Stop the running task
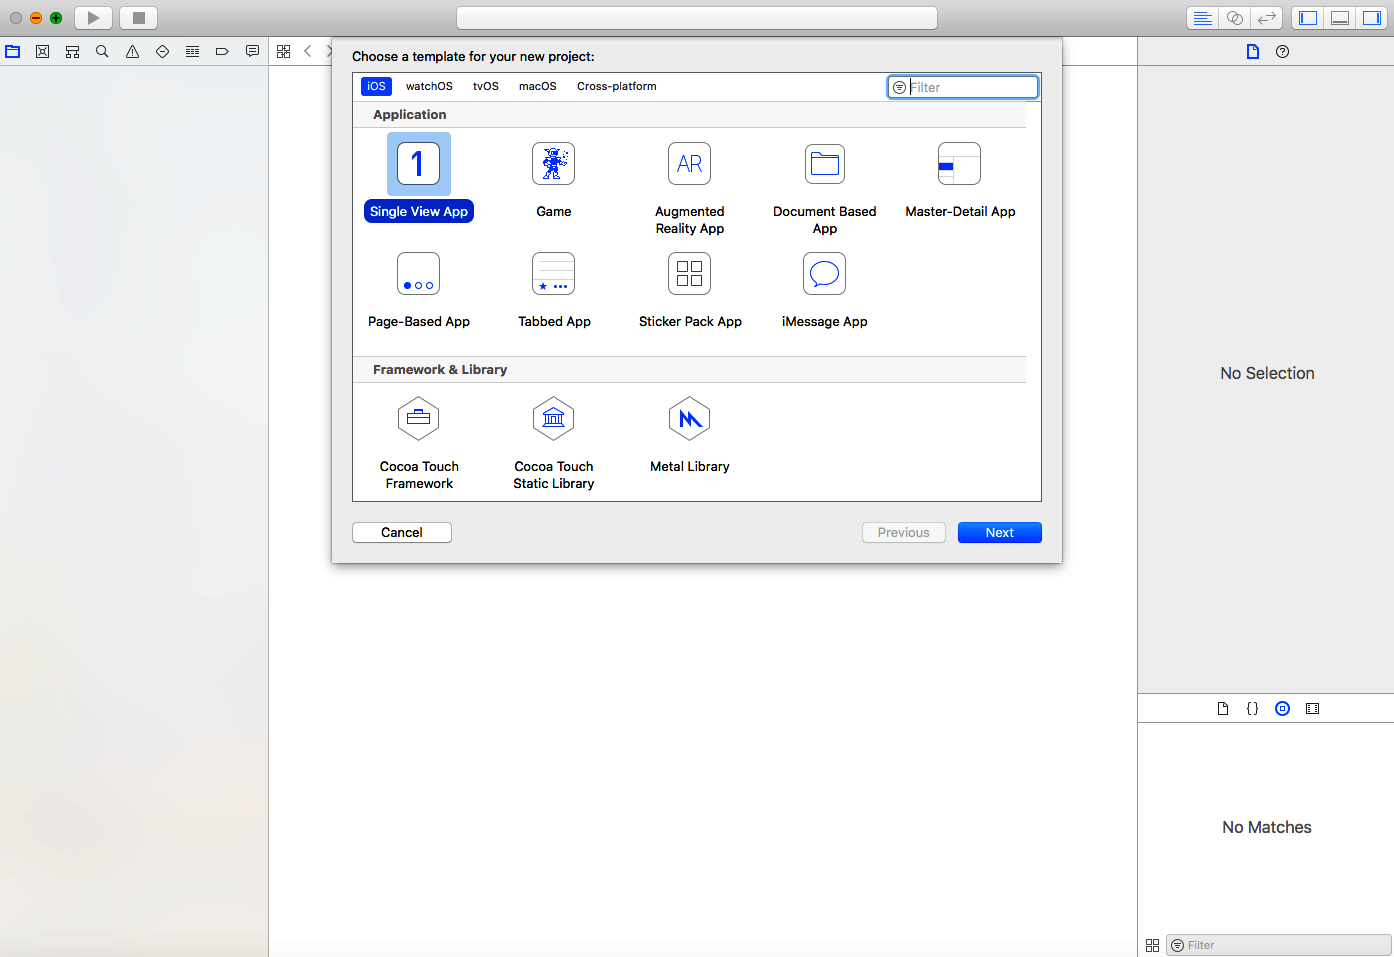Screen dimensions: 1394x957 pos(139,18)
